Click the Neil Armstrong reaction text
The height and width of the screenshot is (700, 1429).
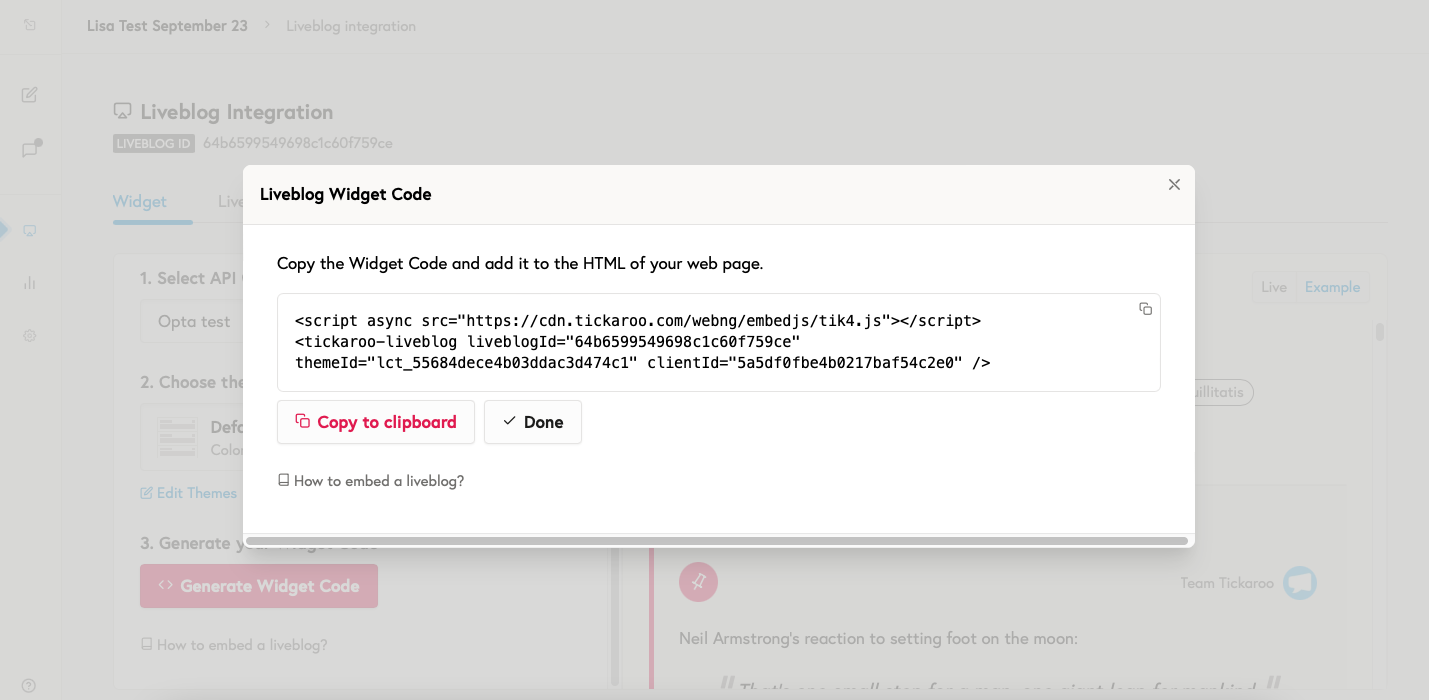click(878, 638)
